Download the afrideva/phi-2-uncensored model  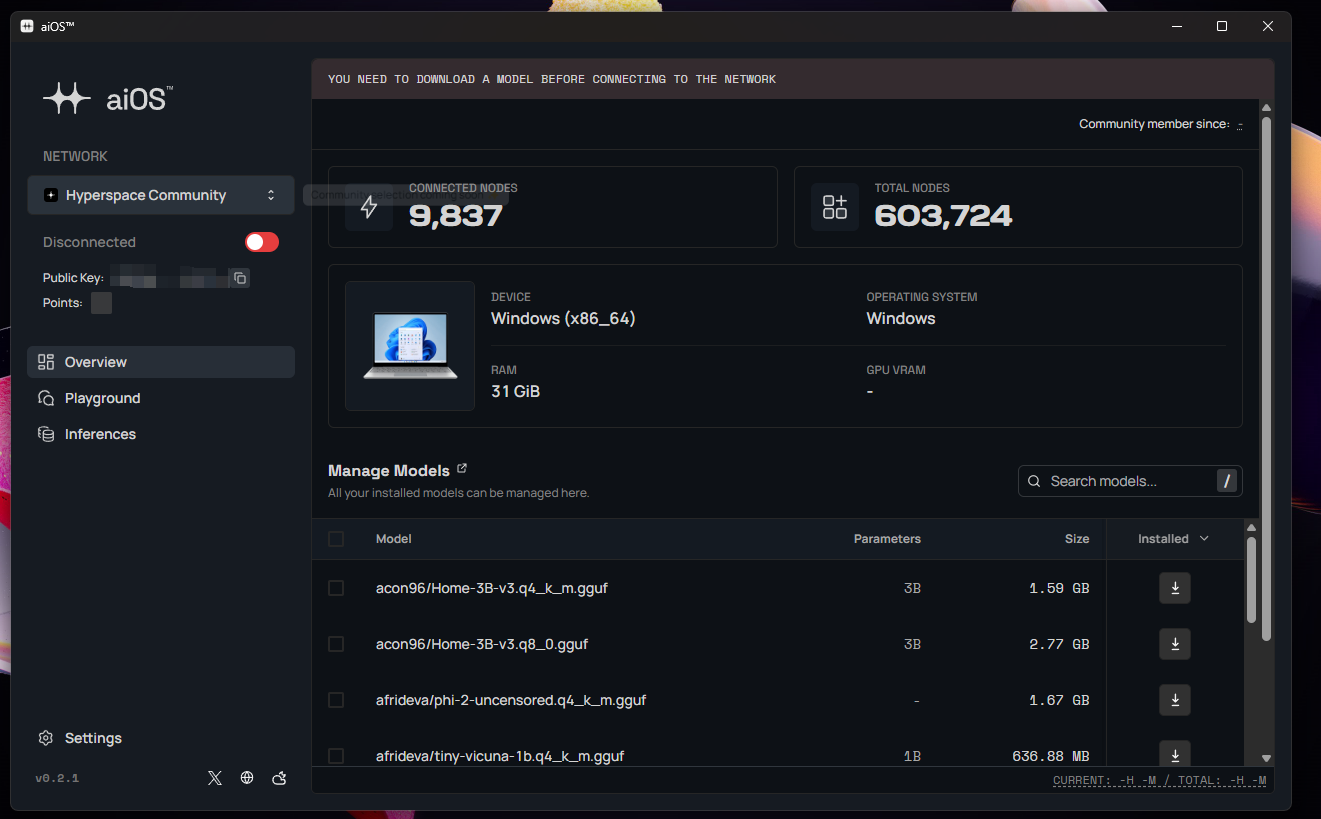[x=1174, y=700]
